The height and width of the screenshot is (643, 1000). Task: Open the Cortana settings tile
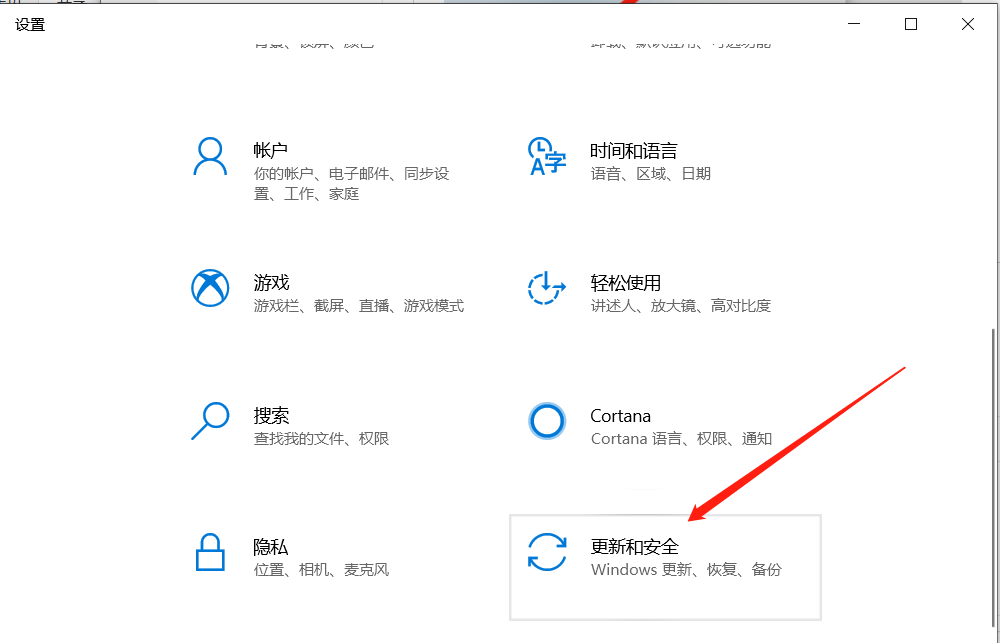pyautogui.click(x=660, y=425)
